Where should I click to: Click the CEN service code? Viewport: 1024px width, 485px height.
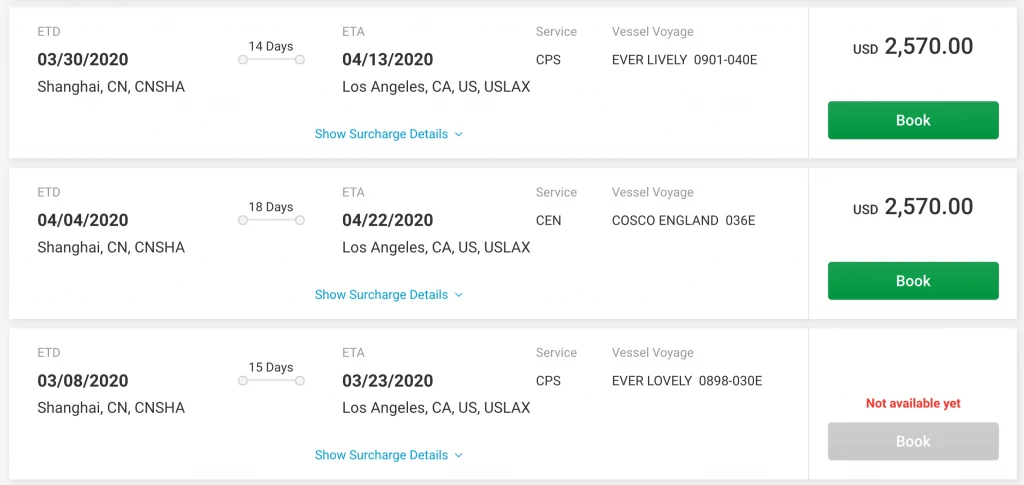tap(549, 221)
